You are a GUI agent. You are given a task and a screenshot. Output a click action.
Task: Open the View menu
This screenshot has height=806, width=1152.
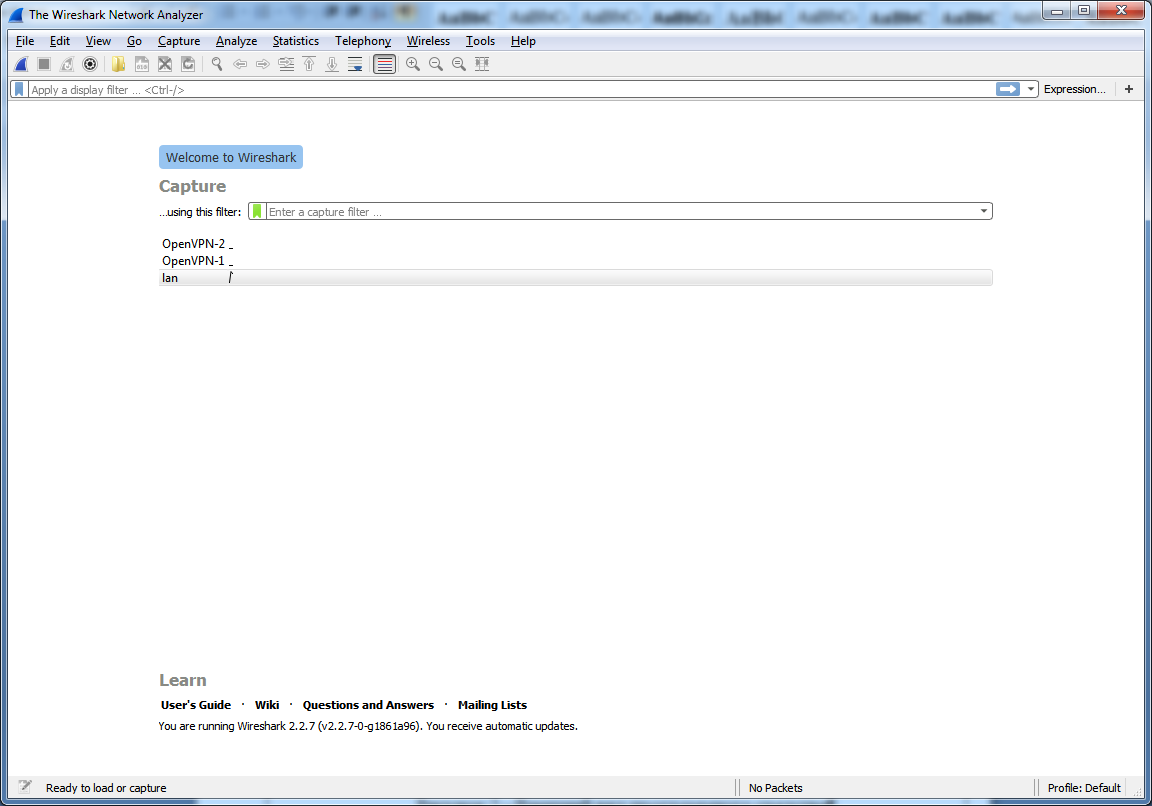coord(98,41)
